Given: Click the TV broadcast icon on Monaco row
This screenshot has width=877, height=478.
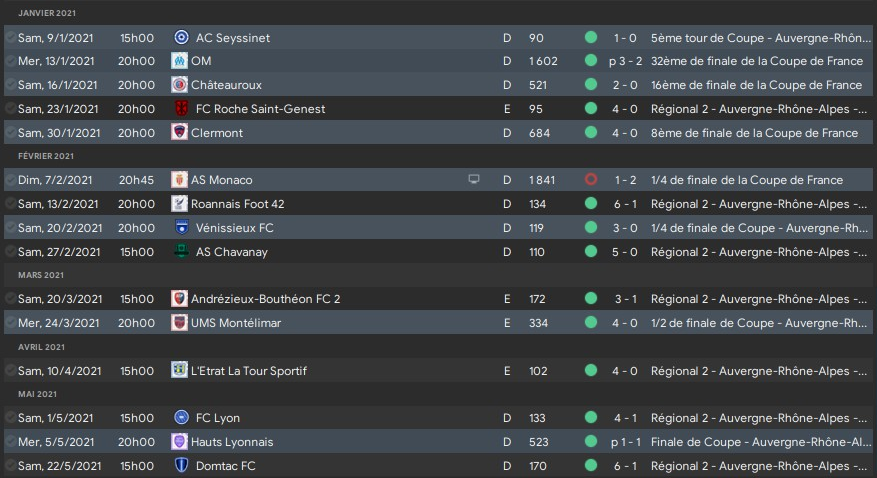Looking at the screenshot, I should 474,180.
